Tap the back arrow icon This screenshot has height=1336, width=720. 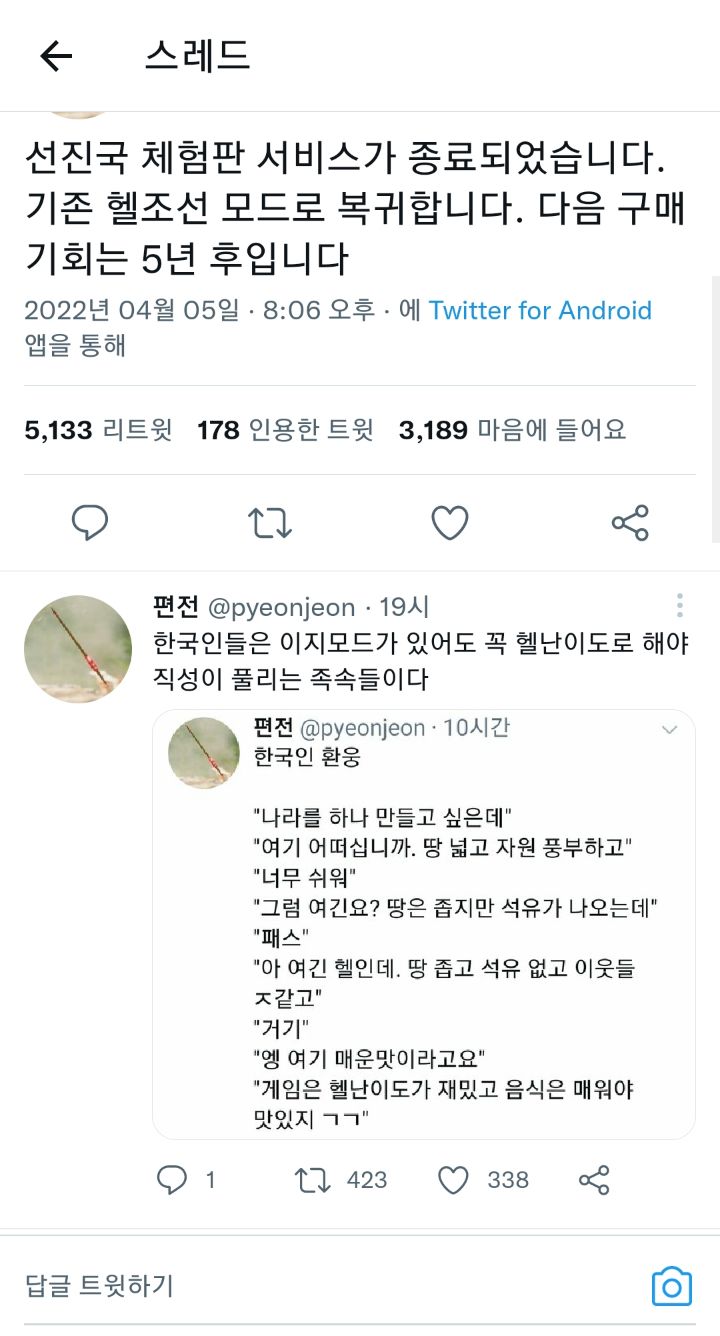coord(56,56)
